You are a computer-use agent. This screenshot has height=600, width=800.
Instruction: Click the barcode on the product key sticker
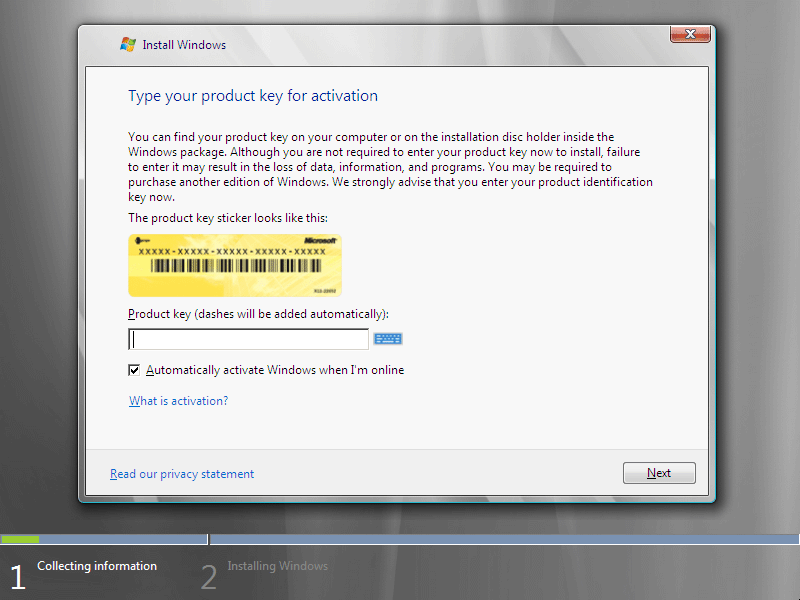tap(237, 268)
